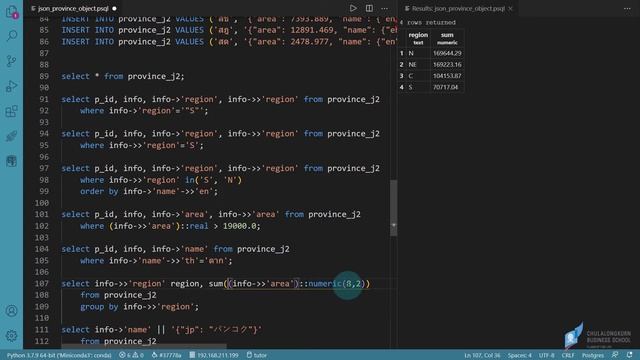
Task: Change the Postgres language mode
Action: 593,355
